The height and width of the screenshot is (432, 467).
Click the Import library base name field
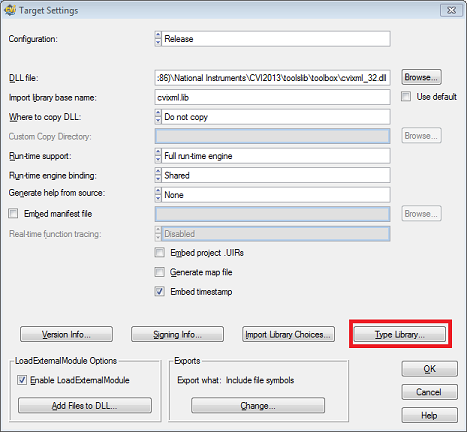(272, 97)
